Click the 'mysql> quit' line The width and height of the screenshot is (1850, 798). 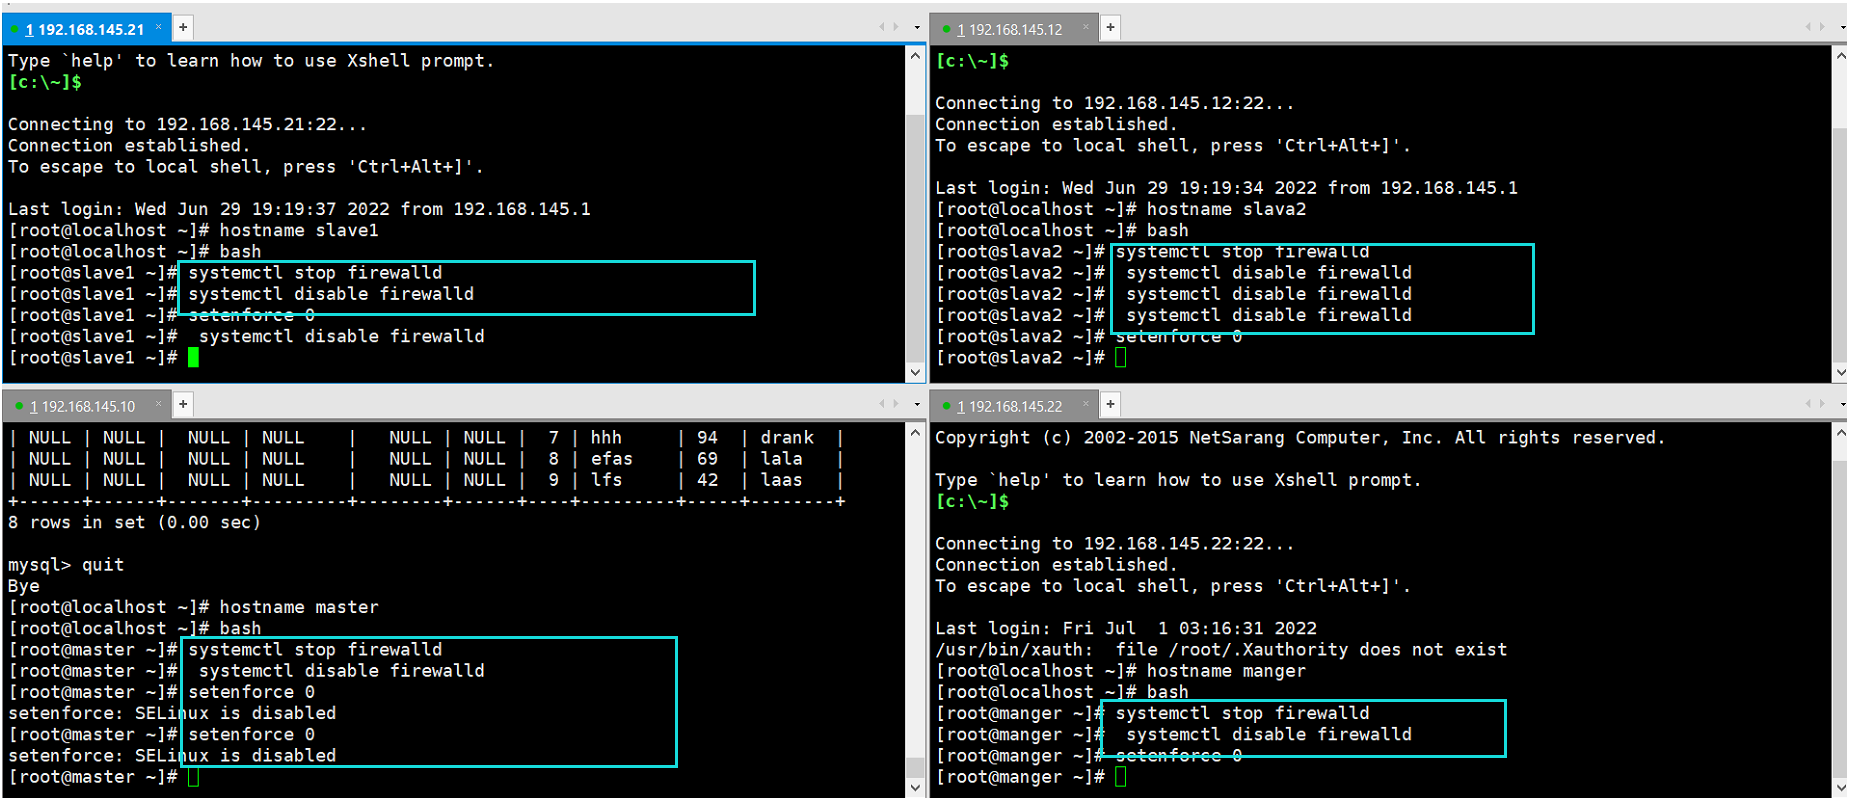coord(66,565)
